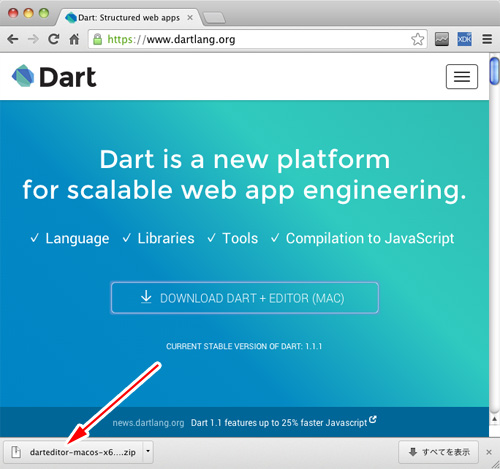Click the Dart logo in header
Viewport: 500px width, 469px height.
(x=54, y=77)
